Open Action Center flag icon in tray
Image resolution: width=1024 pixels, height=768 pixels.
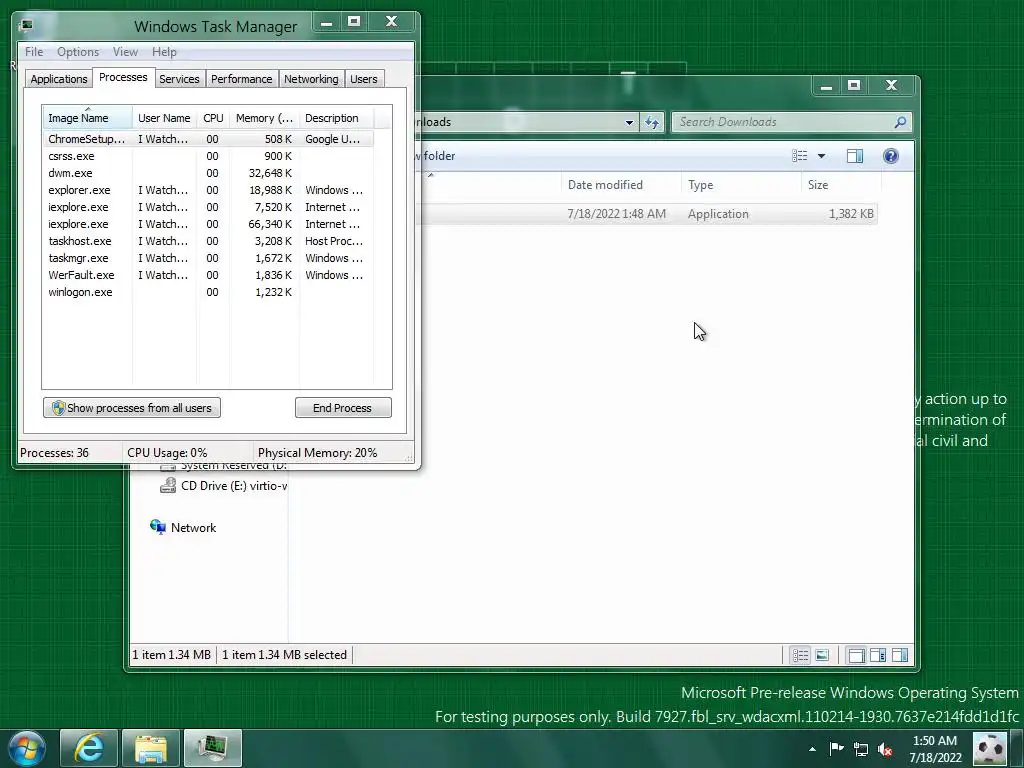click(837, 749)
